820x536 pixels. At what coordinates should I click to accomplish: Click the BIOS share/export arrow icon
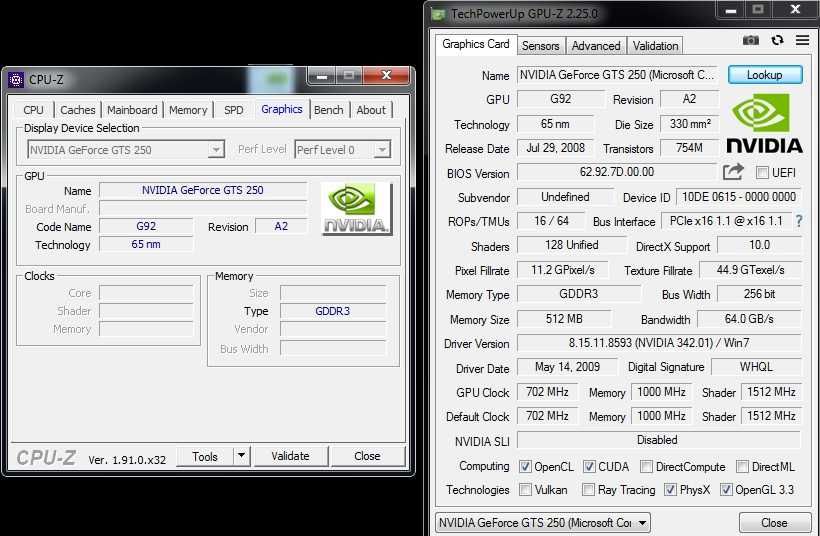tap(733, 172)
